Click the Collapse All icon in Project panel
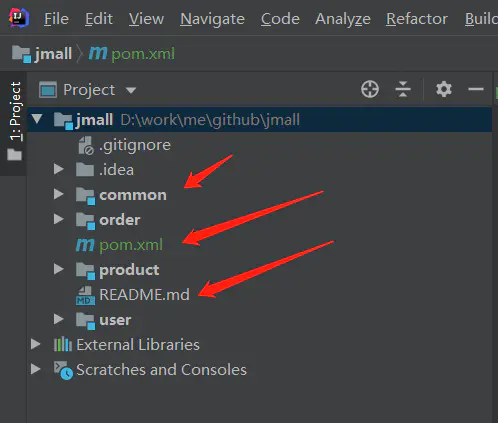The height and width of the screenshot is (423, 498). pos(403,89)
